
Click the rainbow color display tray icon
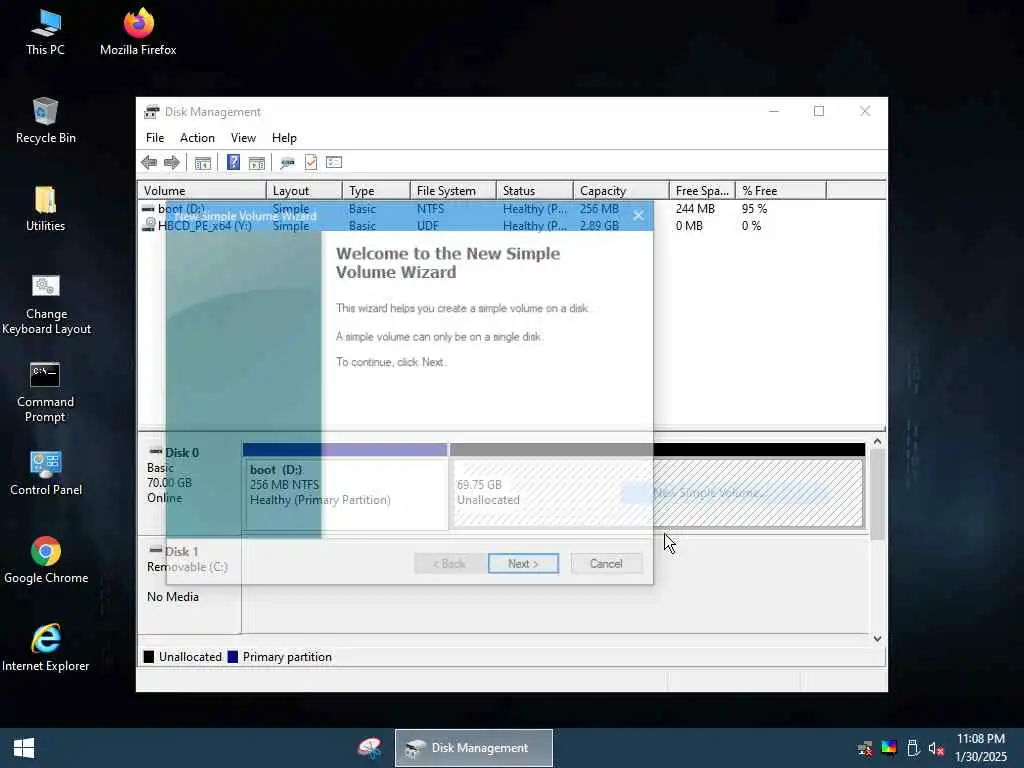pos(889,748)
